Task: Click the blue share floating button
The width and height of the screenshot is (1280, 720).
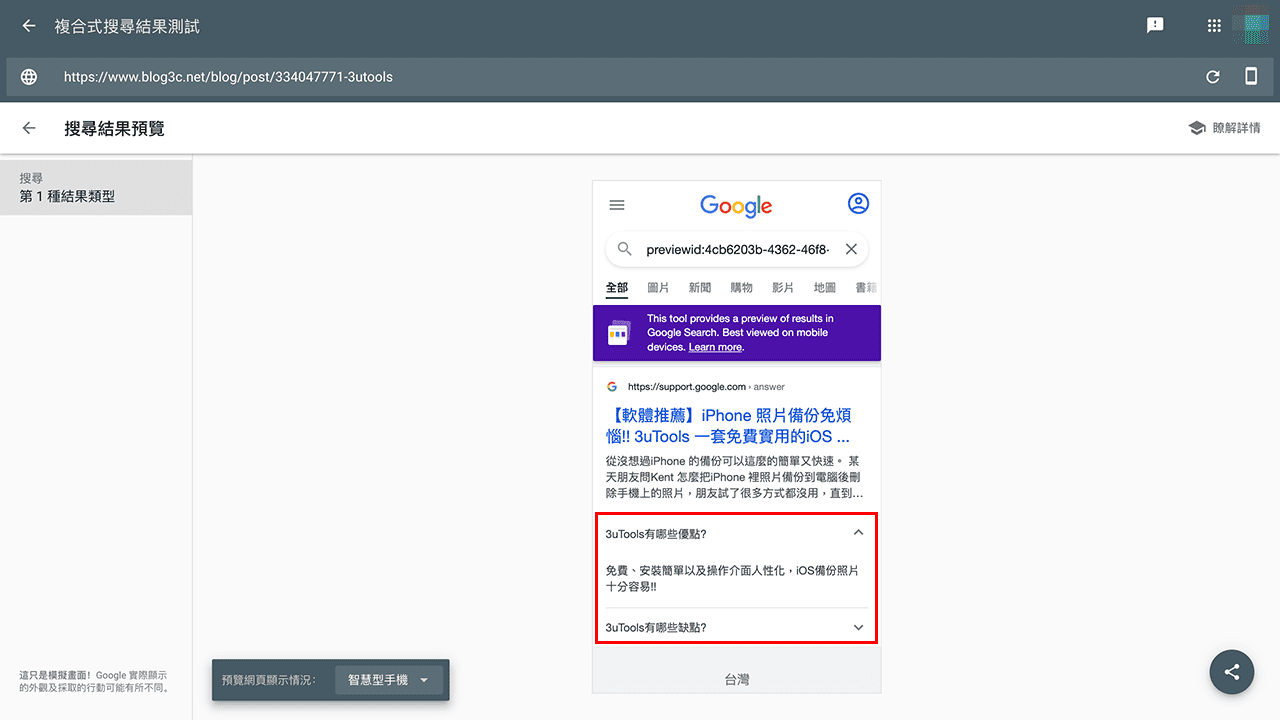Action: pyautogui.click(x=1231, y=672)
